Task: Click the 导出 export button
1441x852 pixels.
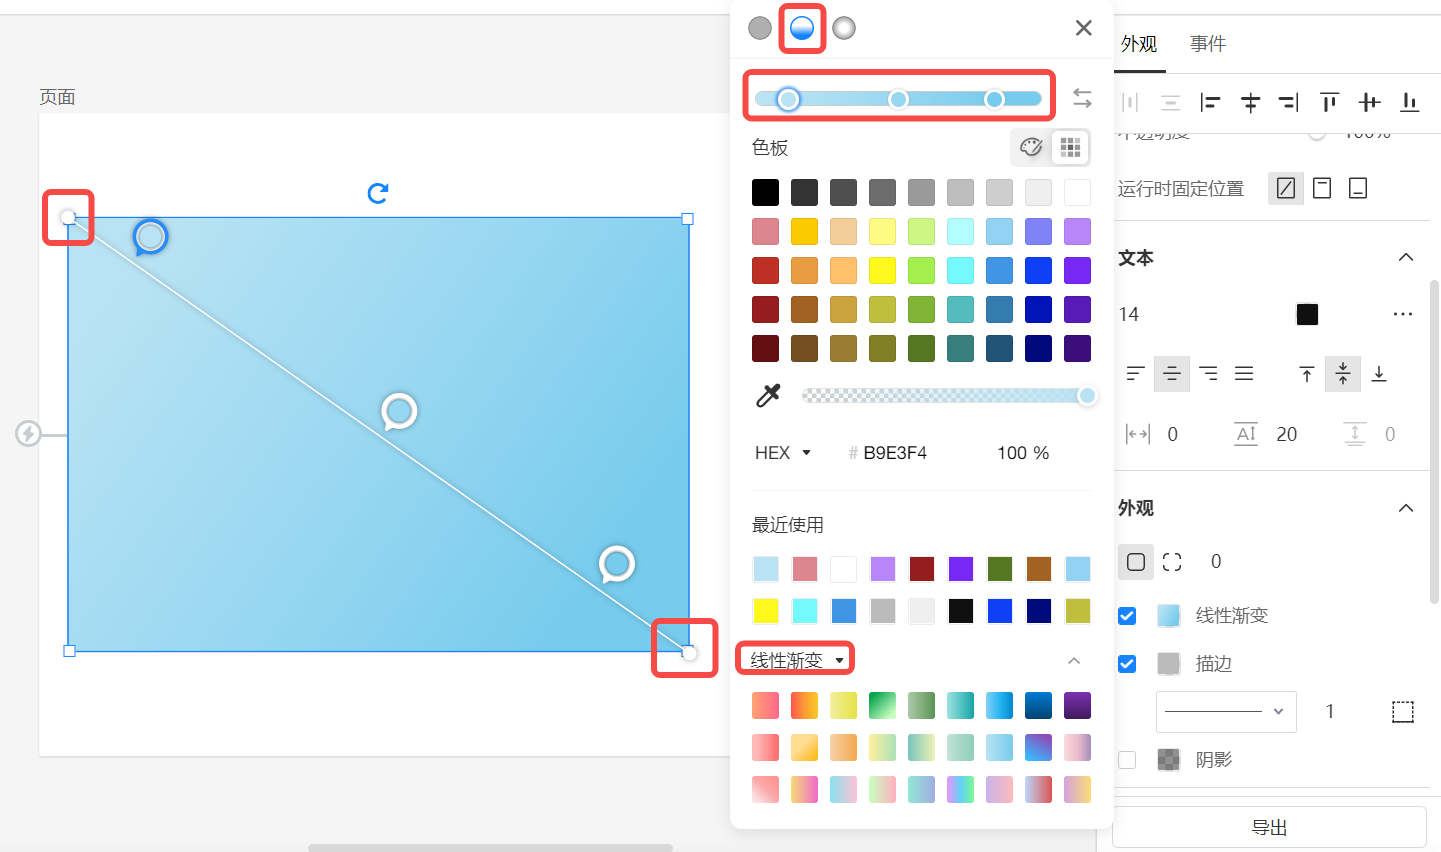Action: tap(1269, 828)
